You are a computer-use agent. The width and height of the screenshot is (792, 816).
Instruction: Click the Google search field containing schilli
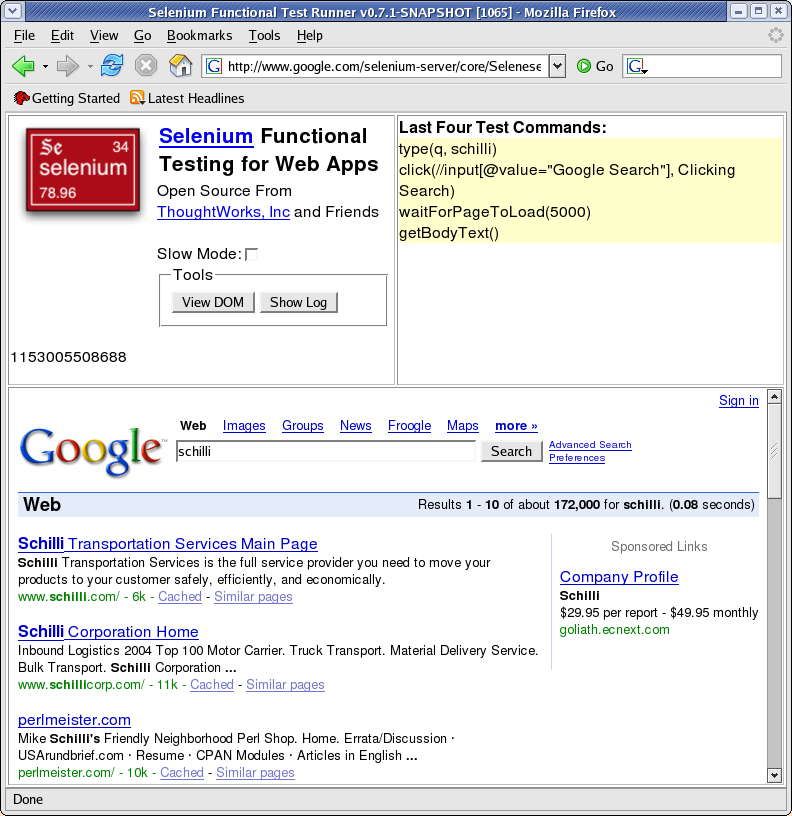326,451
